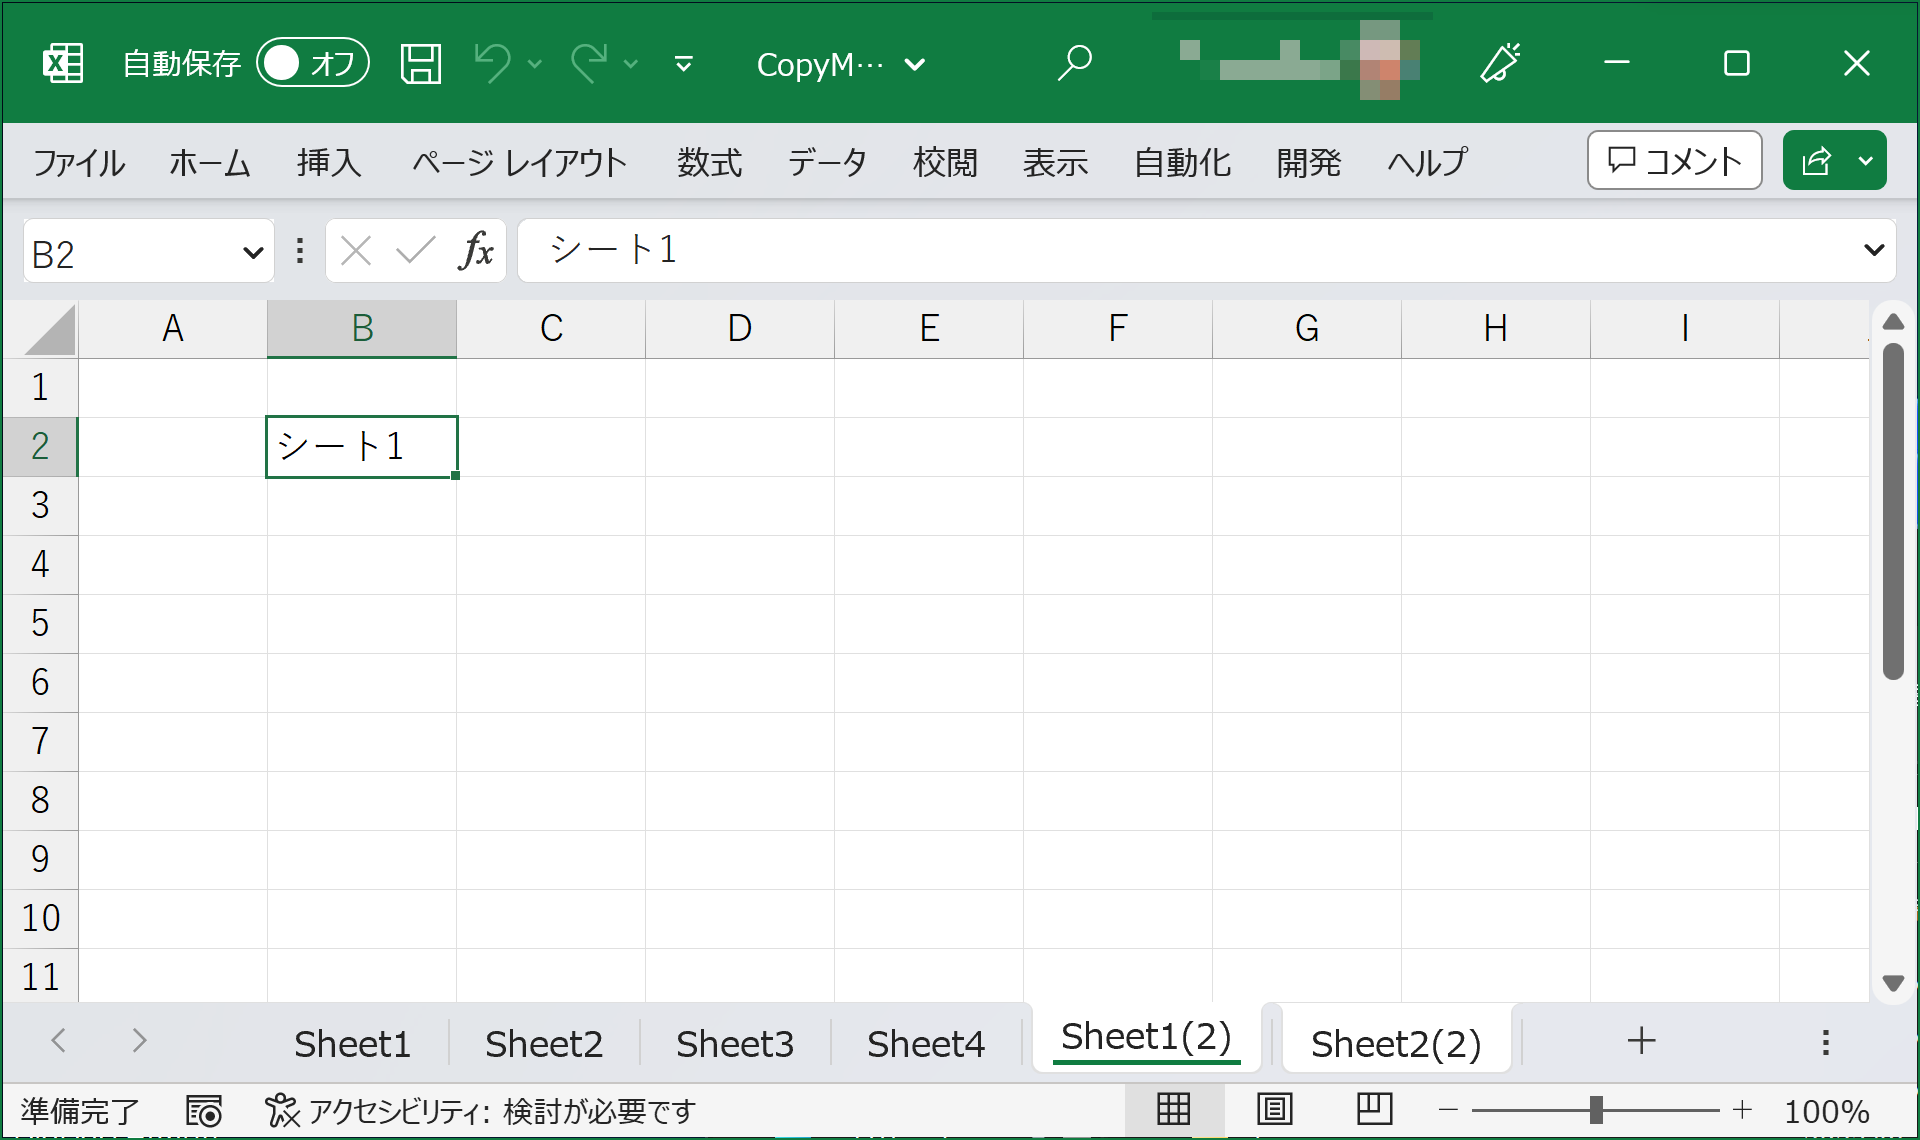Screen dimensions: 1920x1140
Task: Select row 5 header
Action: [x=40, y=623]
